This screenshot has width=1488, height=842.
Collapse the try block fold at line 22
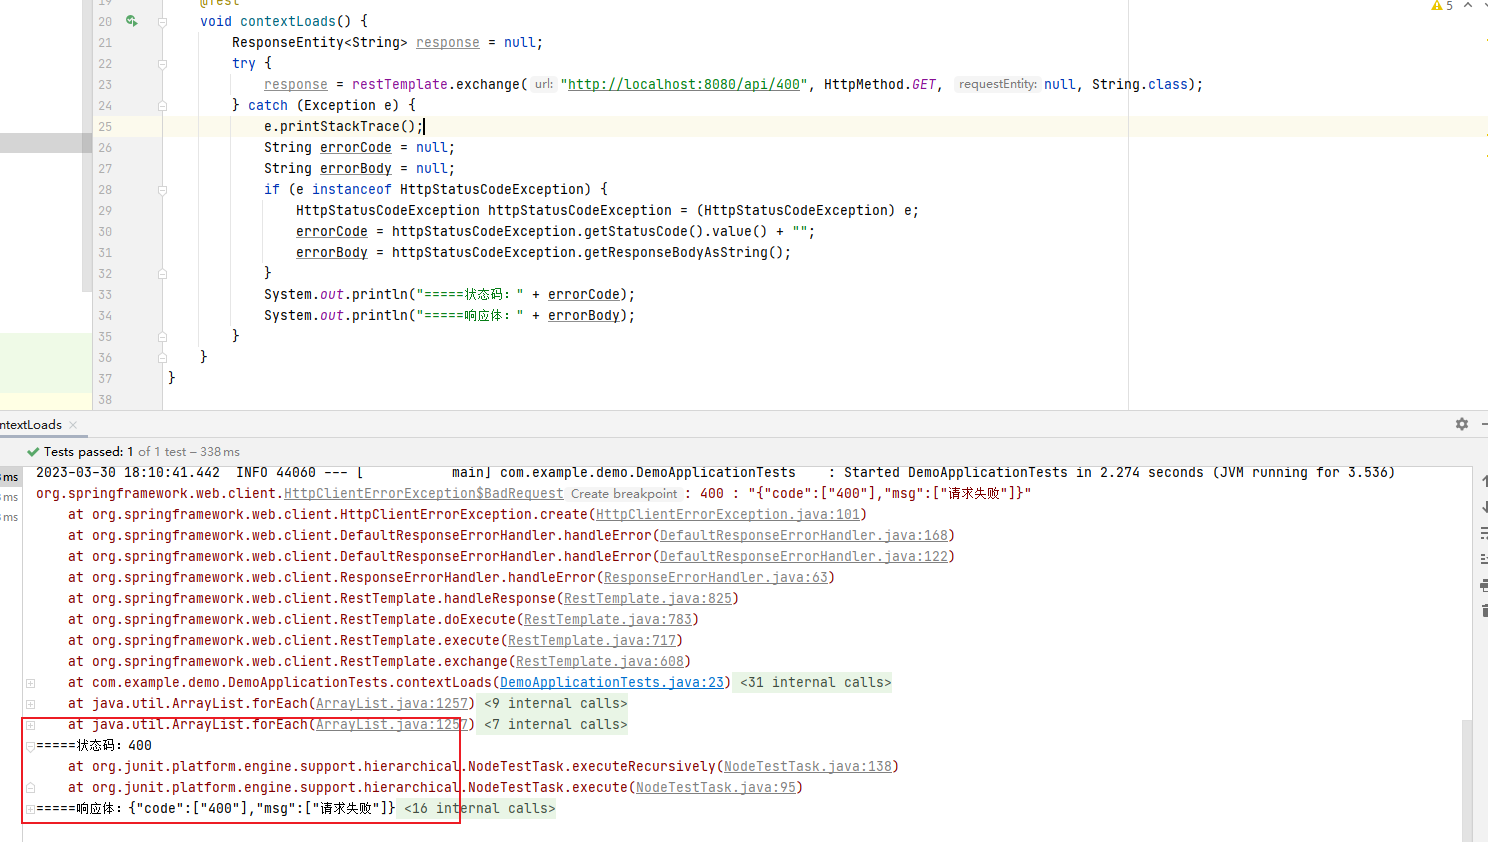point(162,63)
